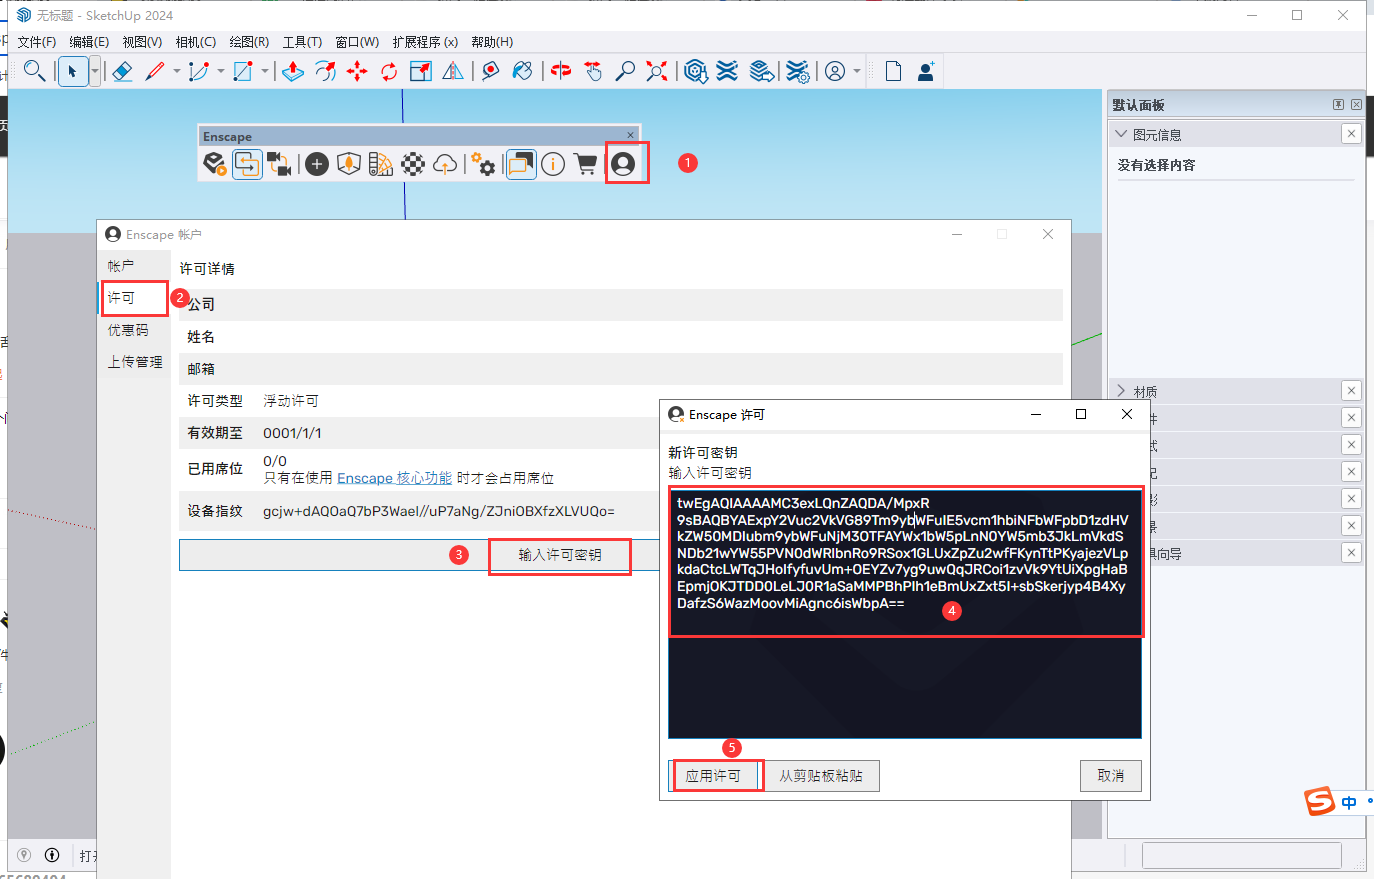Click the 输入许可密钥 button
1374x879 pixels.
(560, 555)
